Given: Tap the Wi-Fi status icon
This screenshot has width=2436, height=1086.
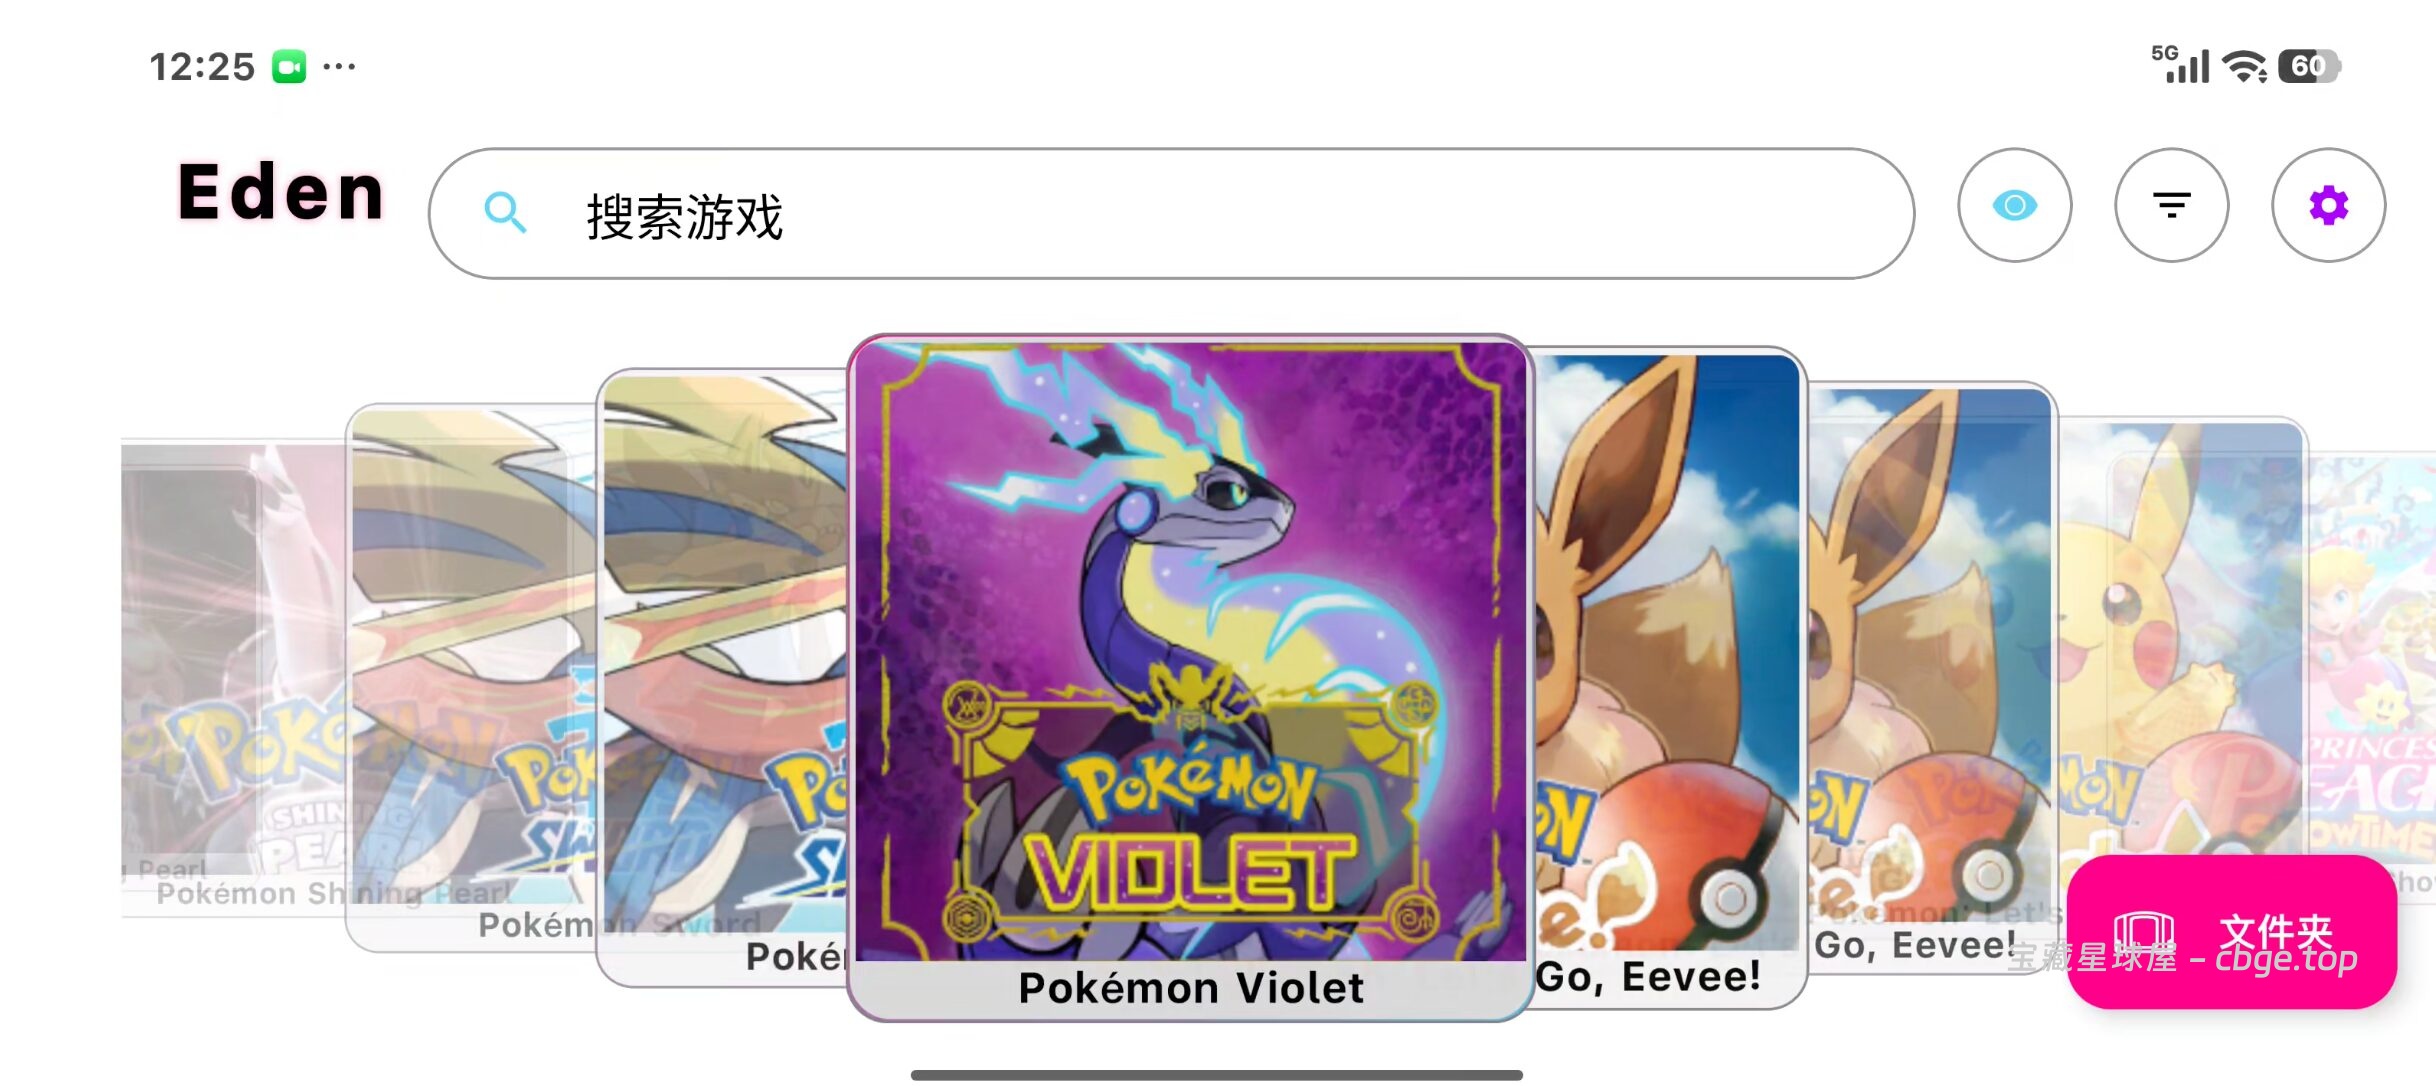Looking at the screenshot, I should pos(2245,67).
